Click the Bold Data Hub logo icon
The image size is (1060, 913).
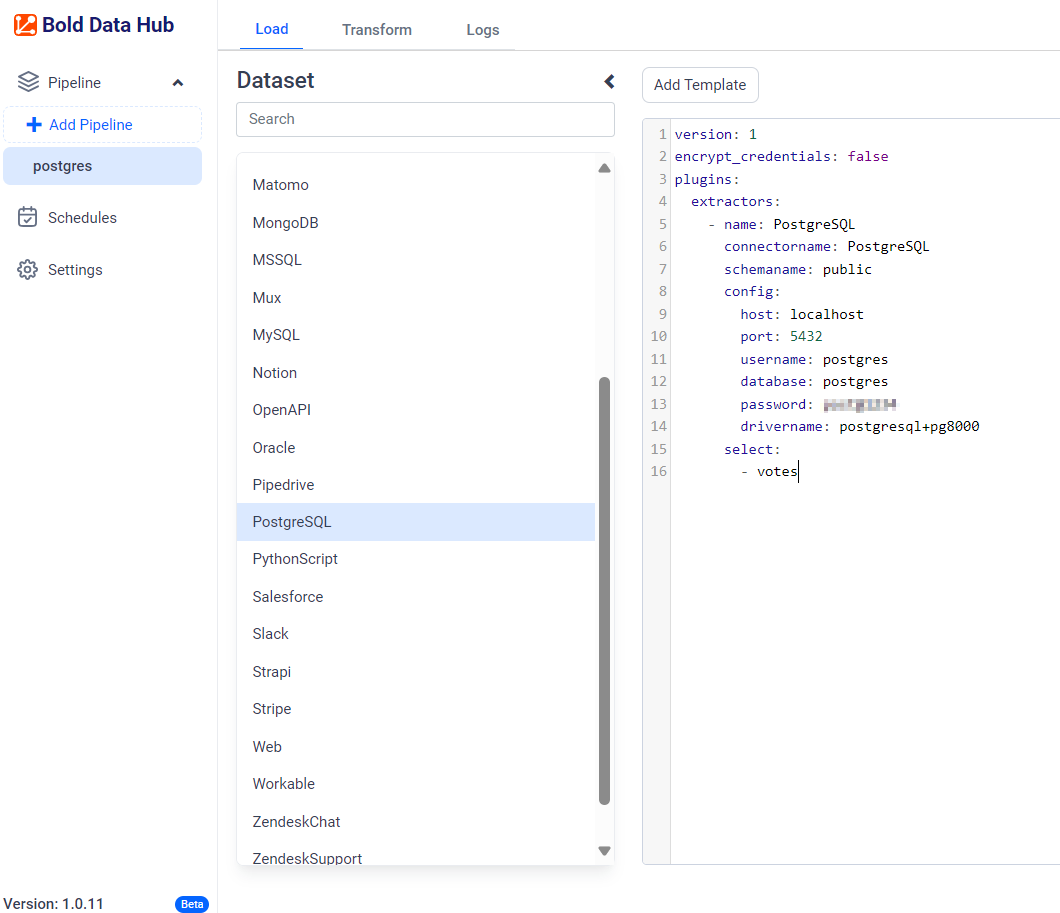tap(26, 24)
